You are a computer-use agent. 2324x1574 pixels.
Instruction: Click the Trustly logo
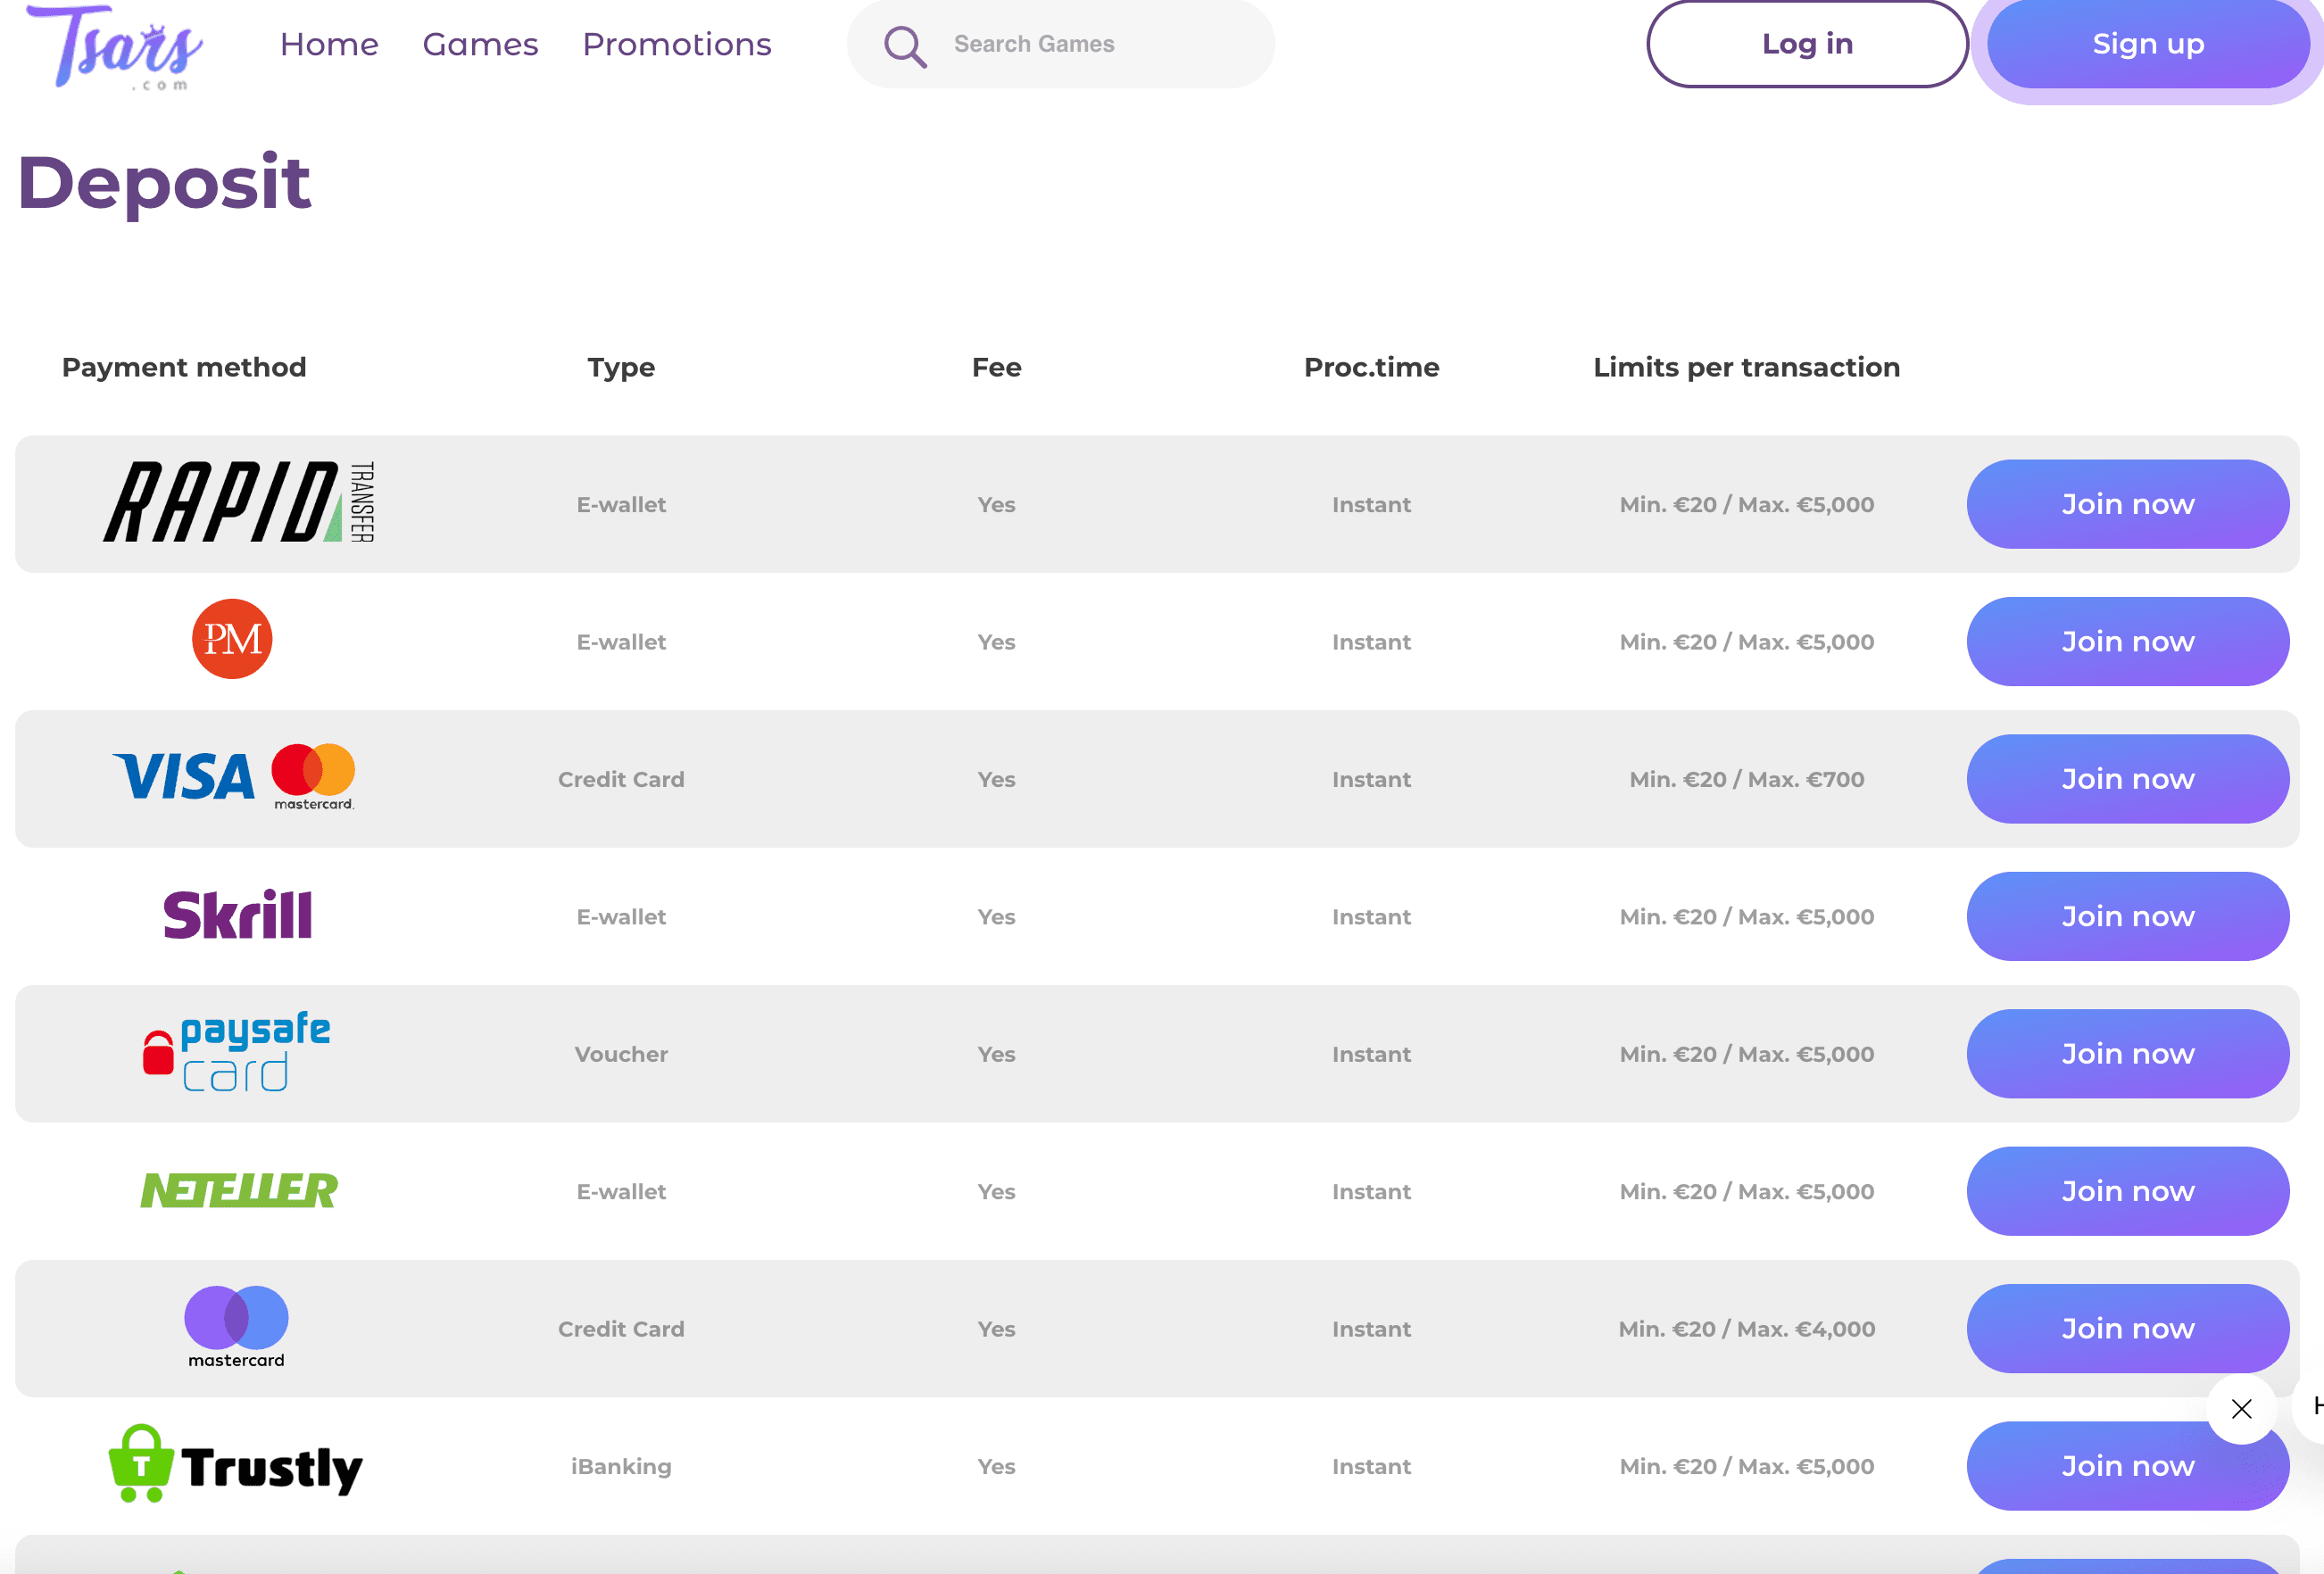(x=236, y=1464)
